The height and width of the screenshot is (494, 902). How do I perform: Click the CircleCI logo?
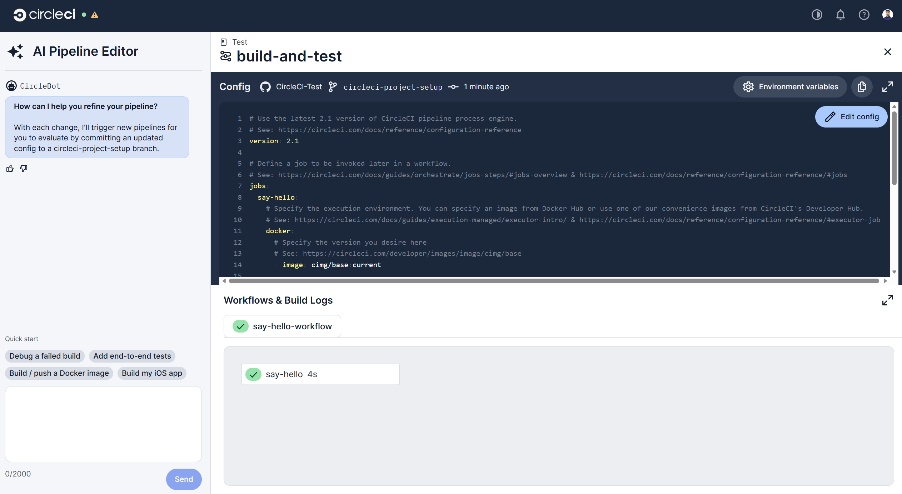(x=44, y=14)
